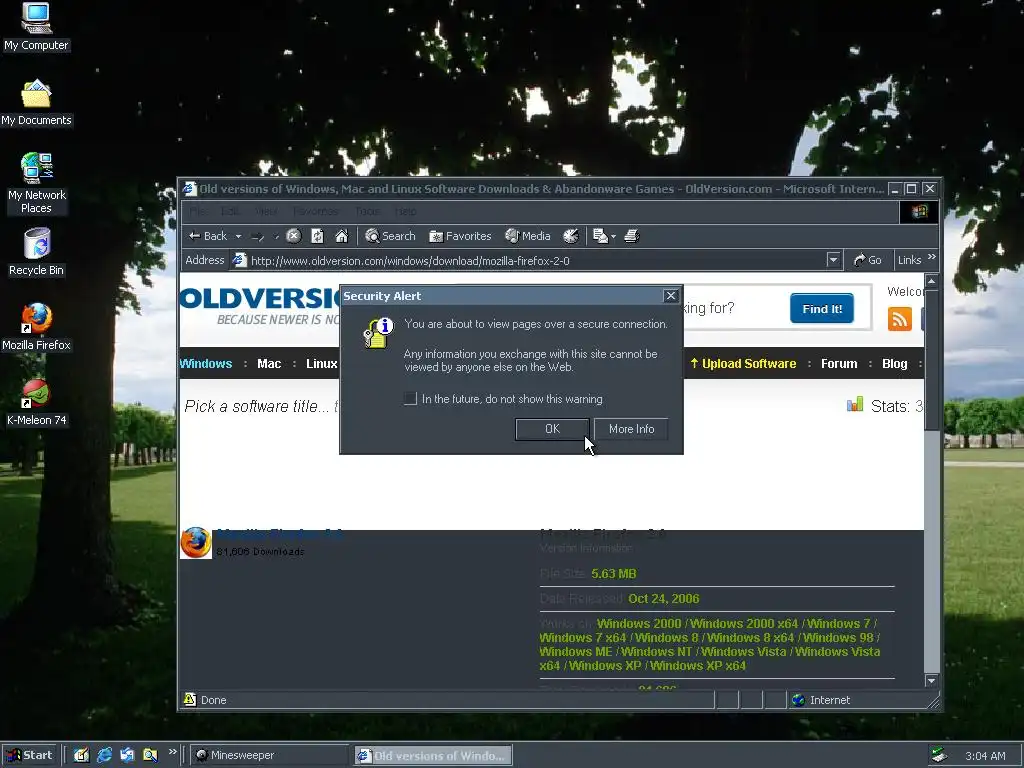1024x768 pixels.
Task: Close the Security Alert dialog
Action: point(671,296)
